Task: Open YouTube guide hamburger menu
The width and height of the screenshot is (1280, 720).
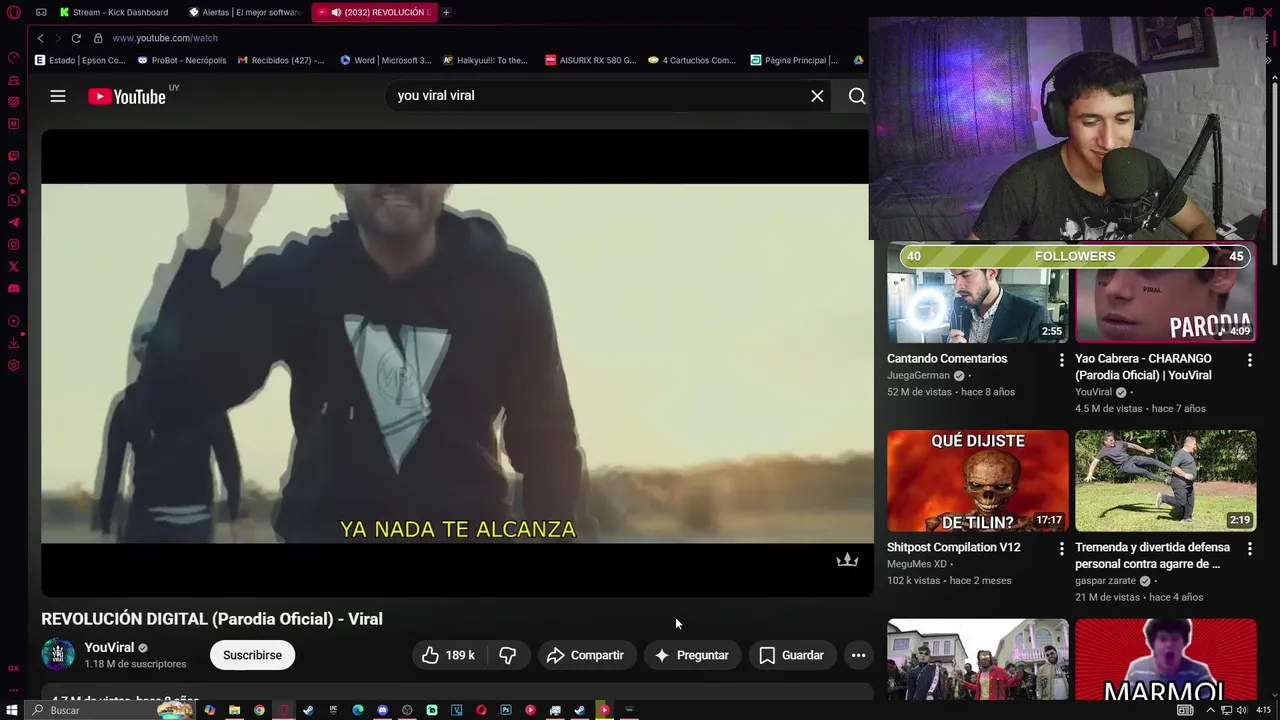Action: pos(58,96)
